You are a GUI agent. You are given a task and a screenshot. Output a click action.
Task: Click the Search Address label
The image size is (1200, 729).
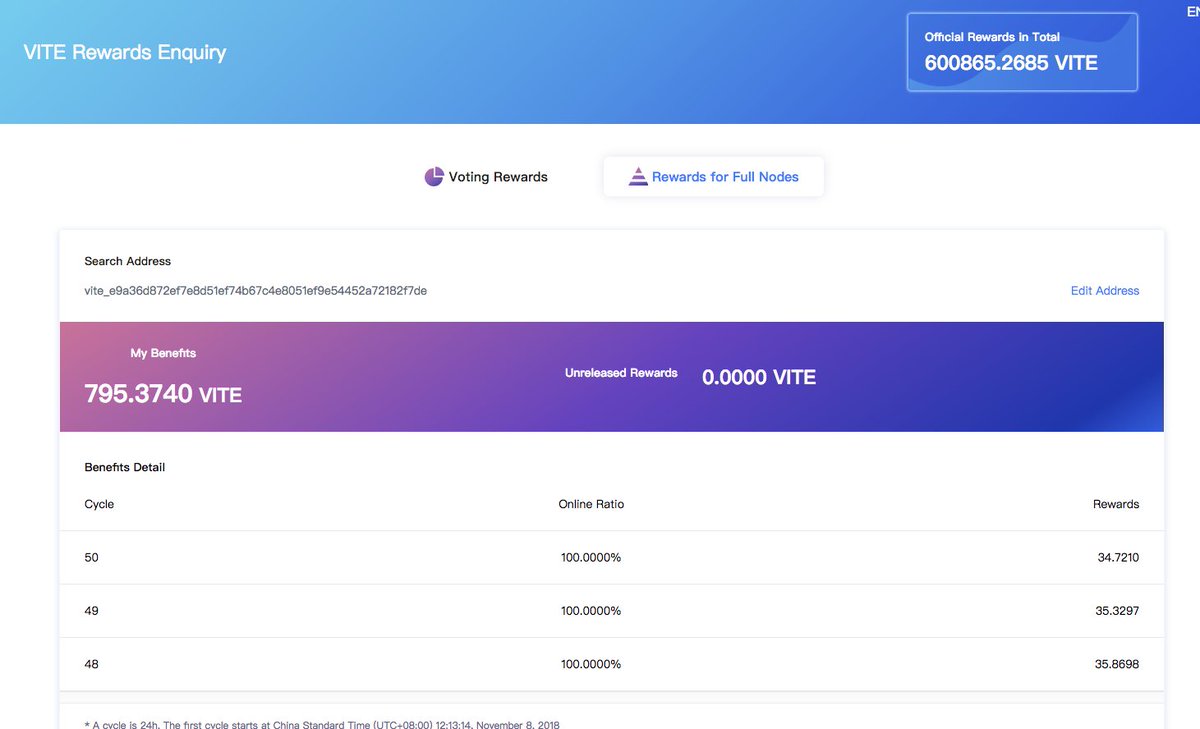click(x=128, y=261)
